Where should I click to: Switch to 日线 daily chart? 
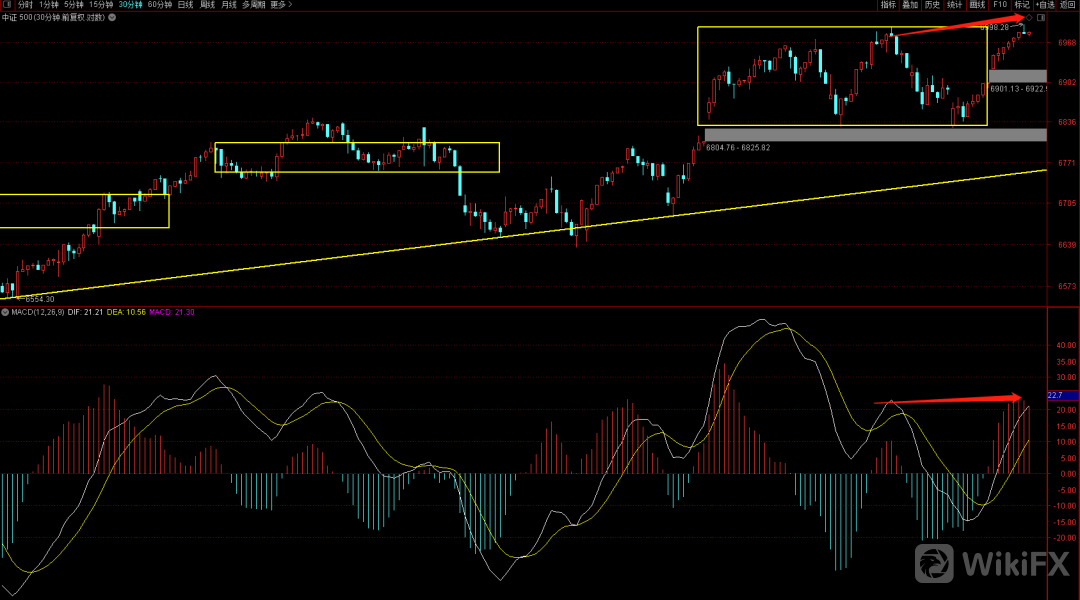186,5
